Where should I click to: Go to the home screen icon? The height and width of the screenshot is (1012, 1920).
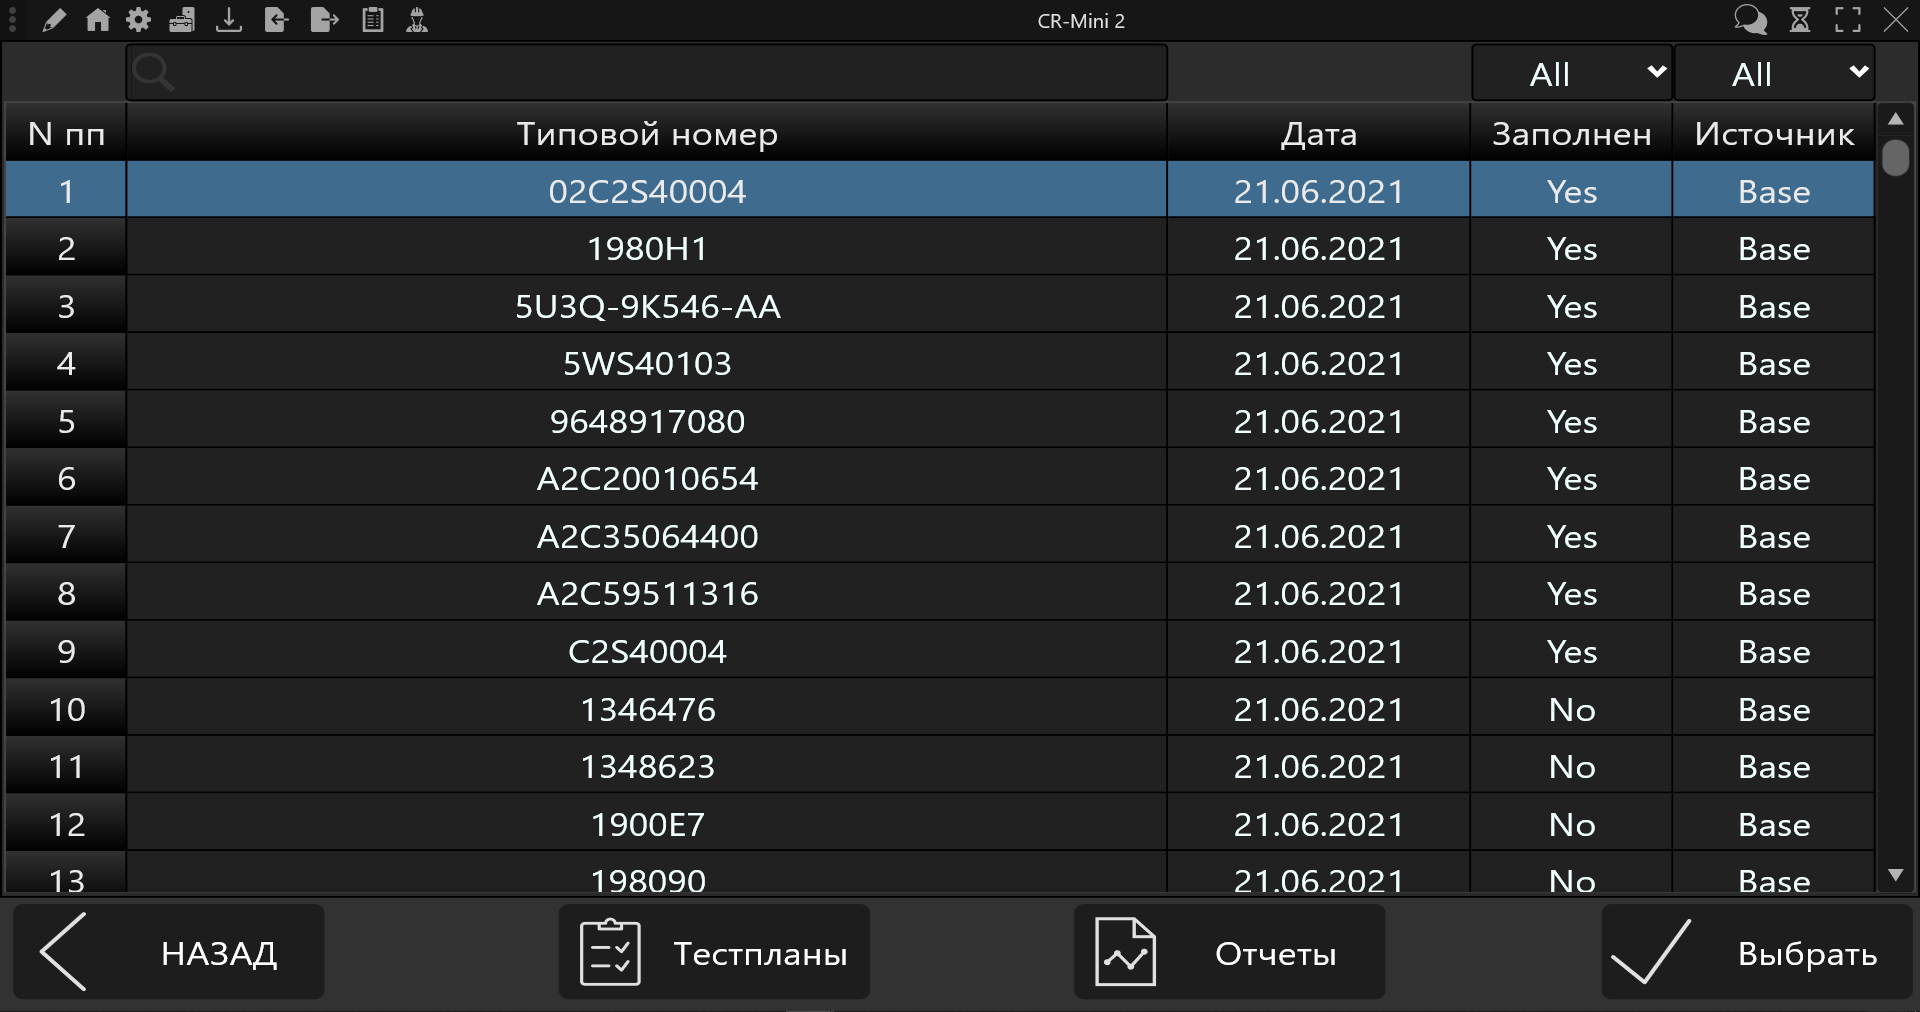(97, 20)
